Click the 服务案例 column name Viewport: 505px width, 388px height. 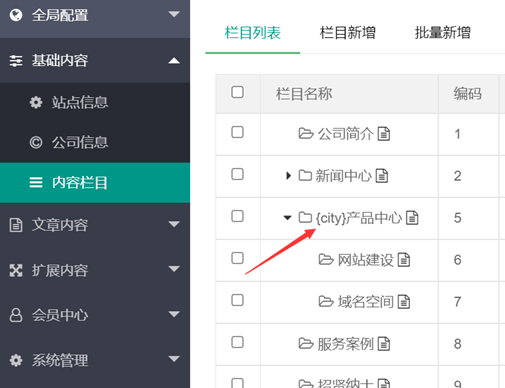click(x=345, y=344)
